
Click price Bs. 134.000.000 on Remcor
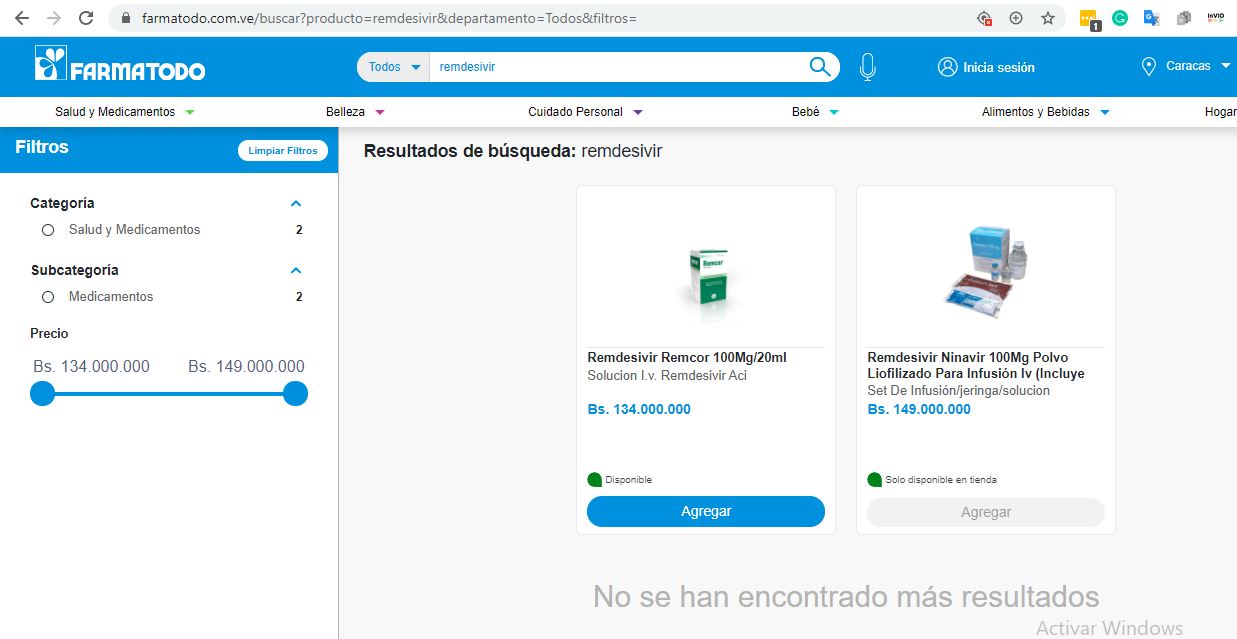[x=639, y=409]
